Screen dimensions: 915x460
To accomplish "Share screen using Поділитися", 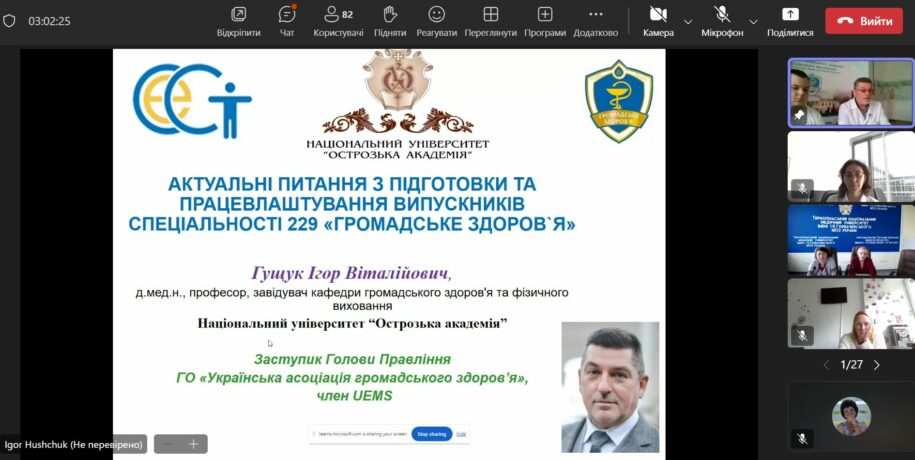I will (x=790, y=20).
